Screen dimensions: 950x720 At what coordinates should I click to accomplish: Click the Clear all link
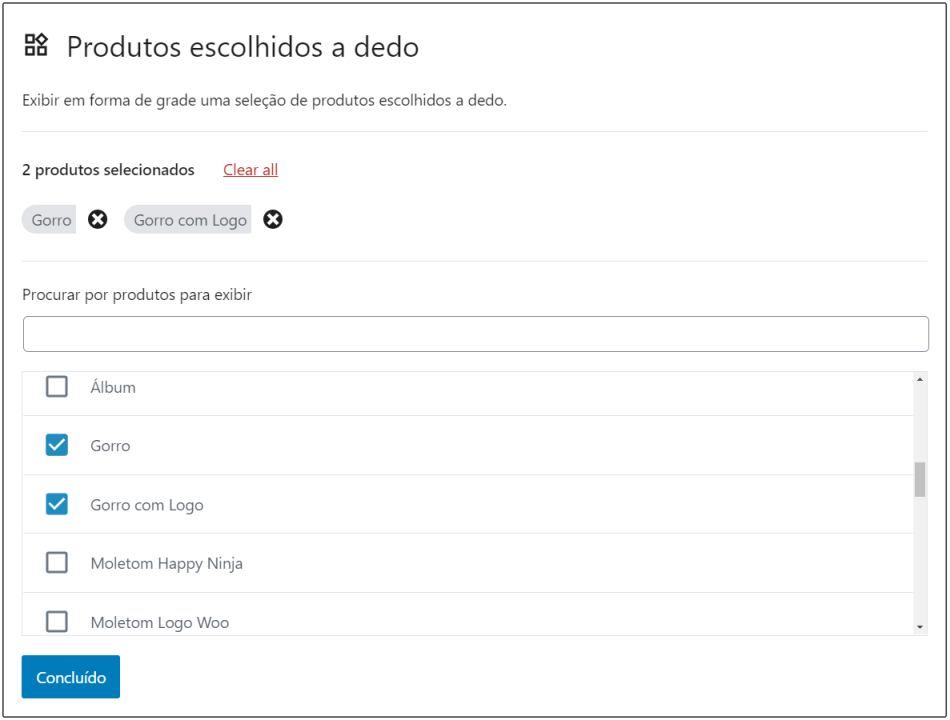pos(250,170)
